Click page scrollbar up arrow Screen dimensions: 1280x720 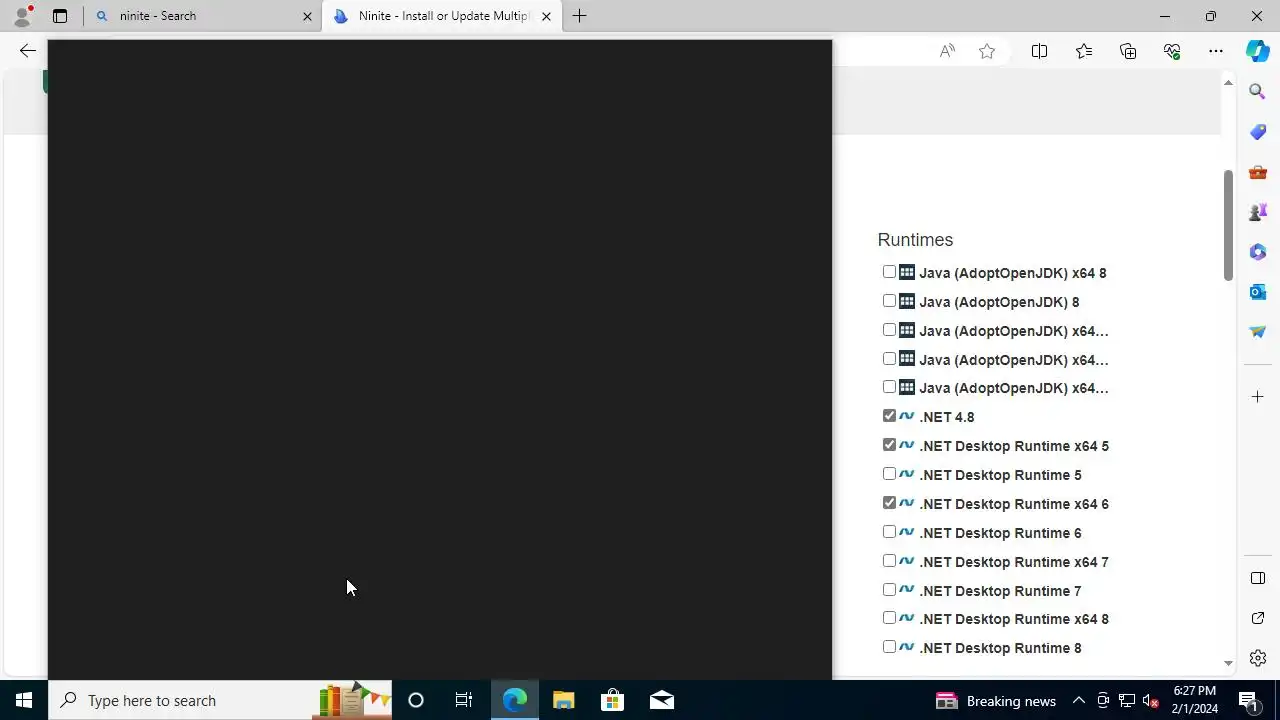(x=1228, y=83)
